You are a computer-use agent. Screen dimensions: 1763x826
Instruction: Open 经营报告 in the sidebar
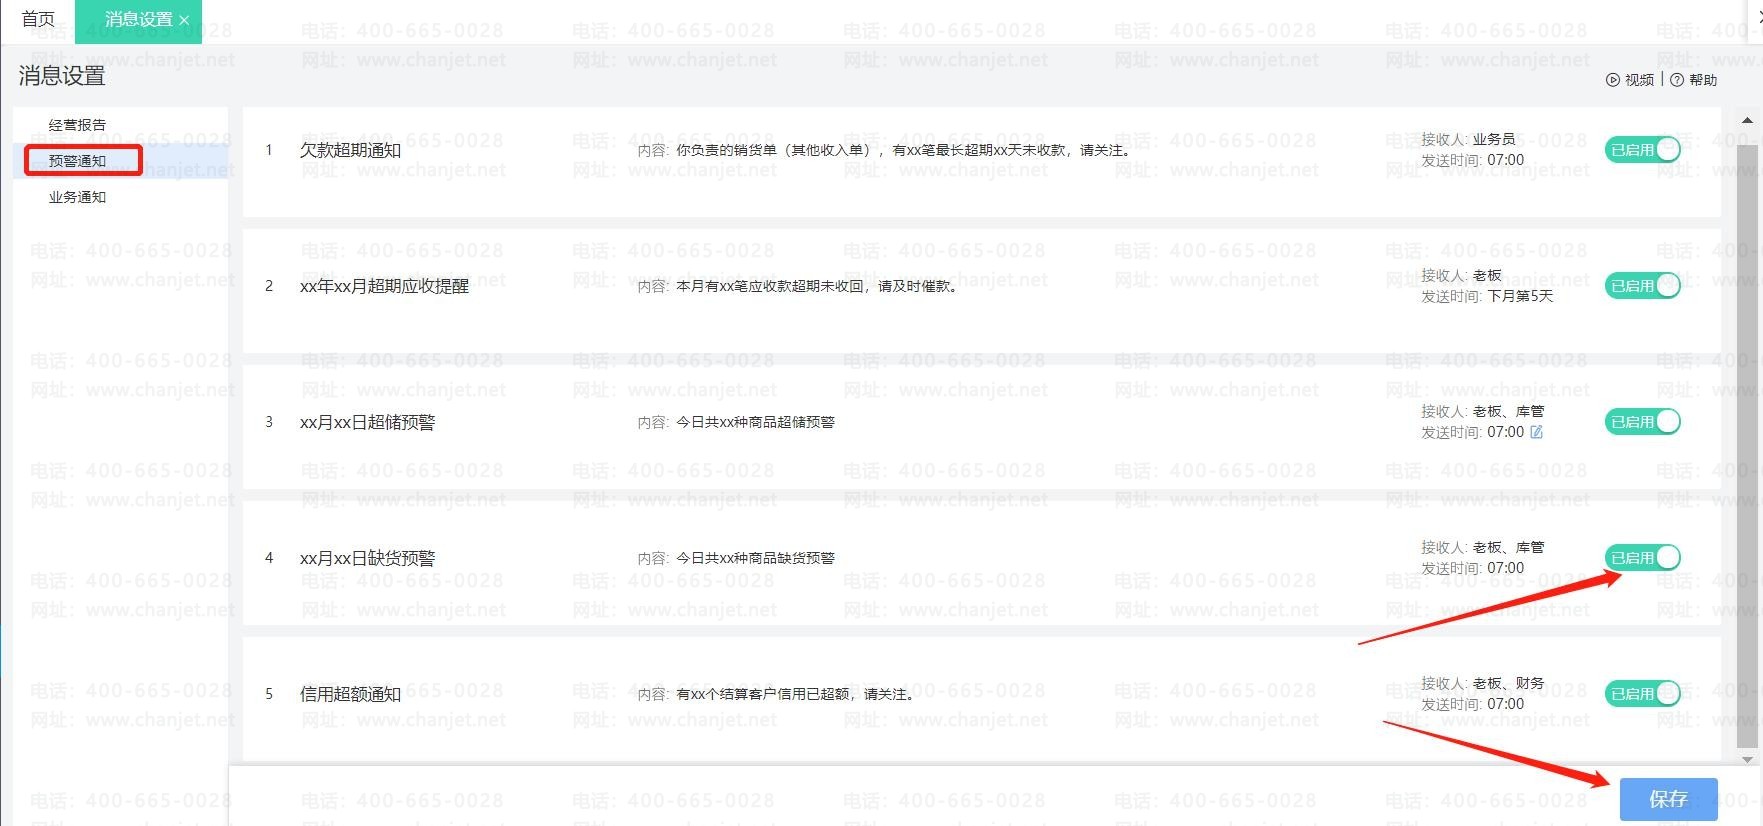click(x=77, y=125)
